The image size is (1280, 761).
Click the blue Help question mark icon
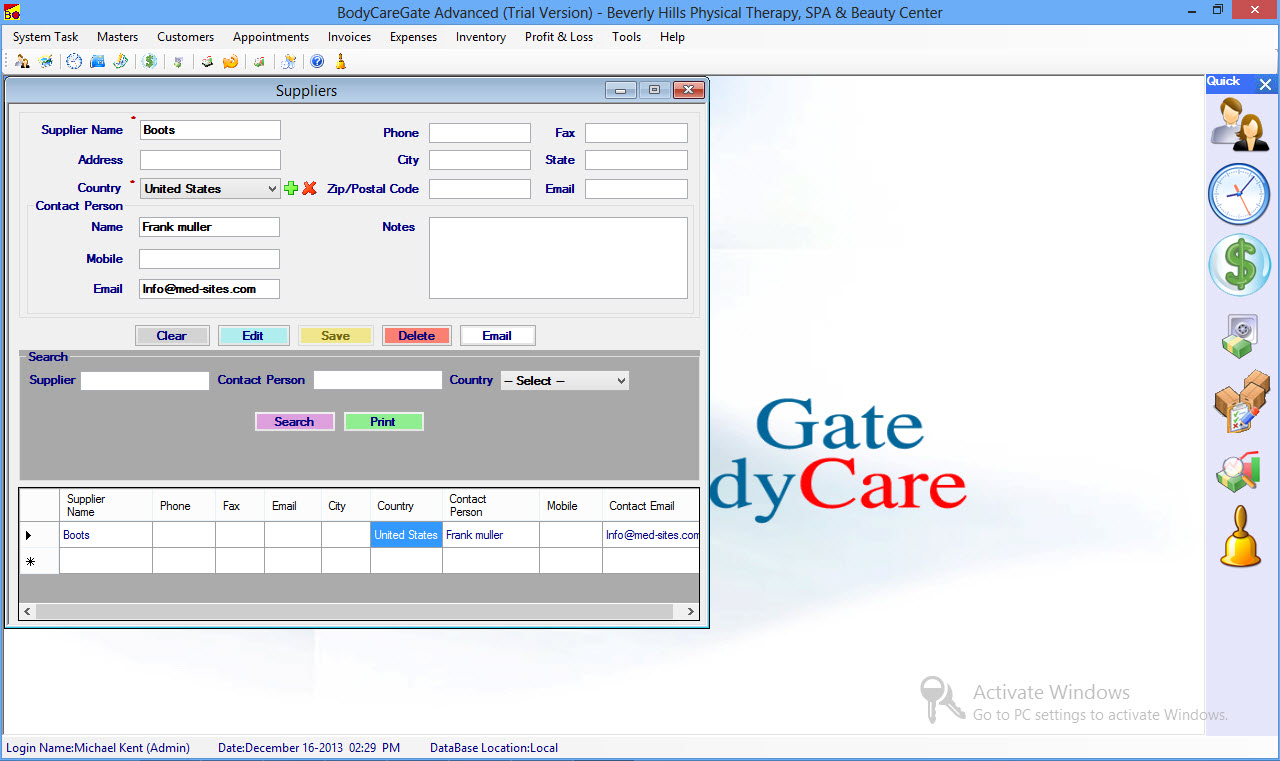317,62
